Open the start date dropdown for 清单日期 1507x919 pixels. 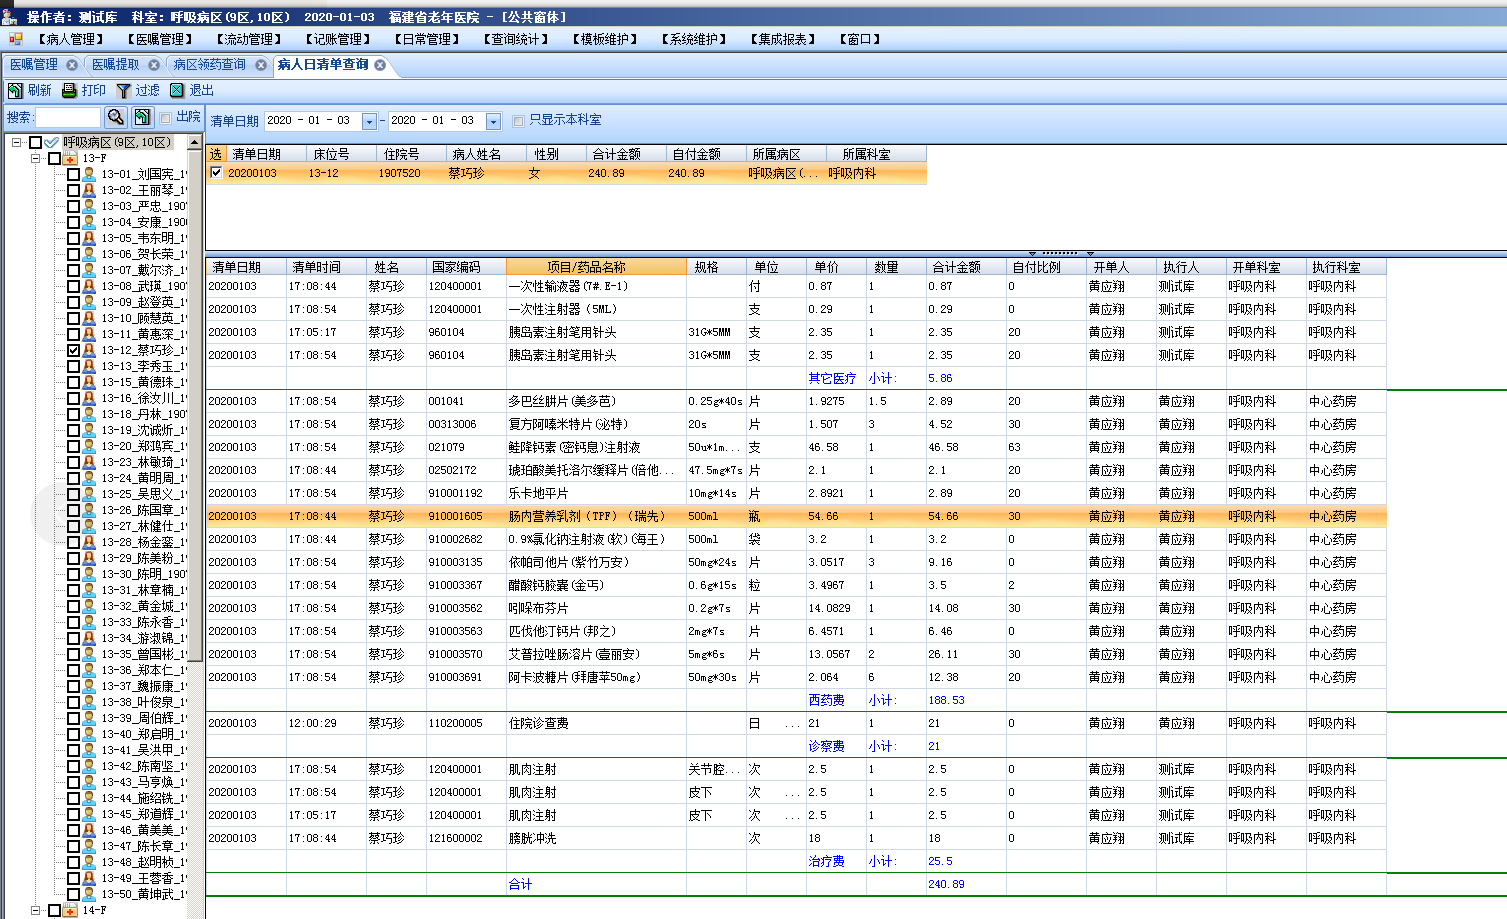pos(369,121)
